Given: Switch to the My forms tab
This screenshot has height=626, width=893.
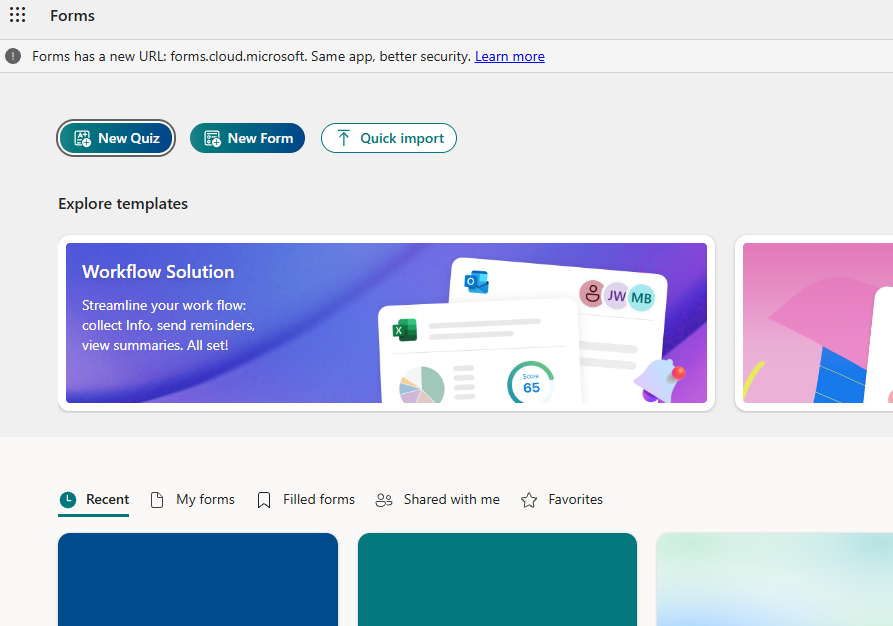Looking at the screenshot, I should point(192,500).
